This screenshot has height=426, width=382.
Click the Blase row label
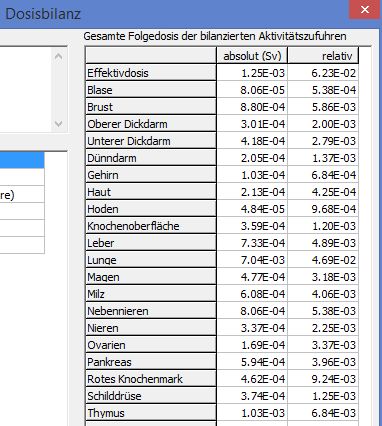pos(151,90)
